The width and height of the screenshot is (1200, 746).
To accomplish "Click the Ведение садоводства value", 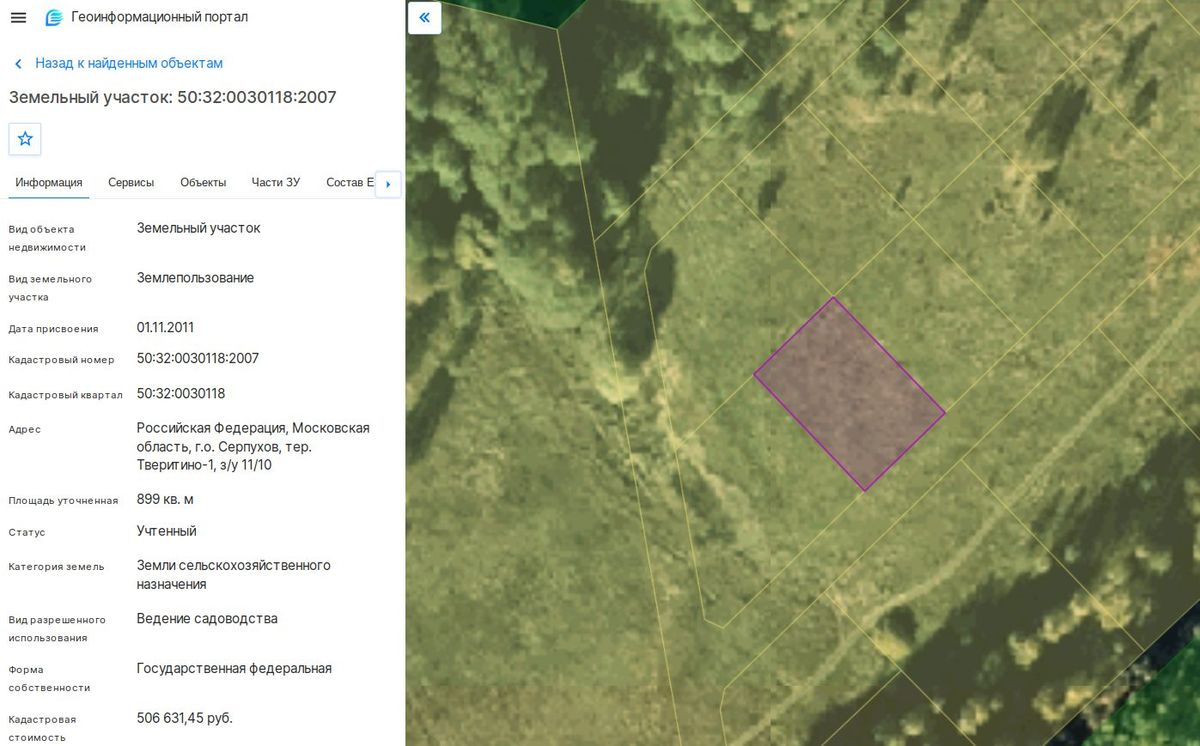I will [207, 618].
